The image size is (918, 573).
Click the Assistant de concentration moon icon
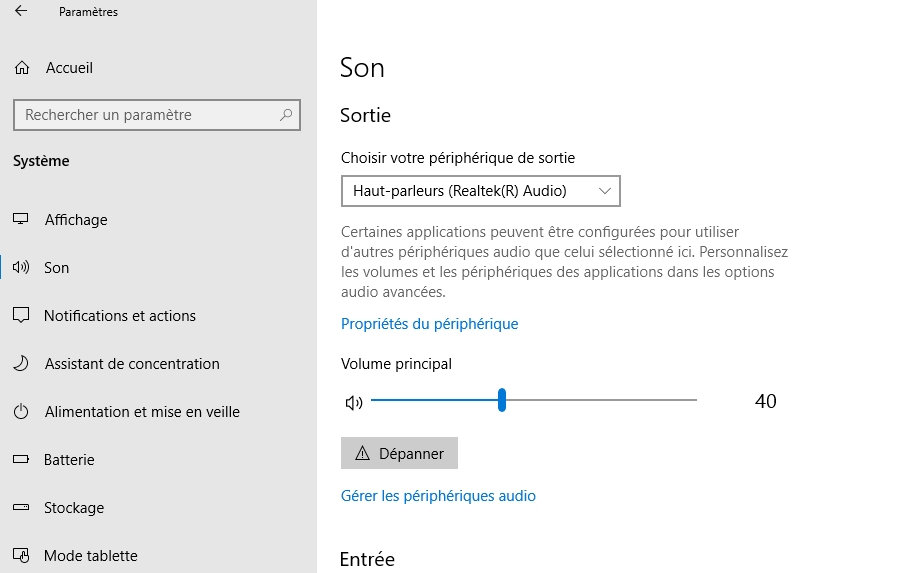[21, 364]
